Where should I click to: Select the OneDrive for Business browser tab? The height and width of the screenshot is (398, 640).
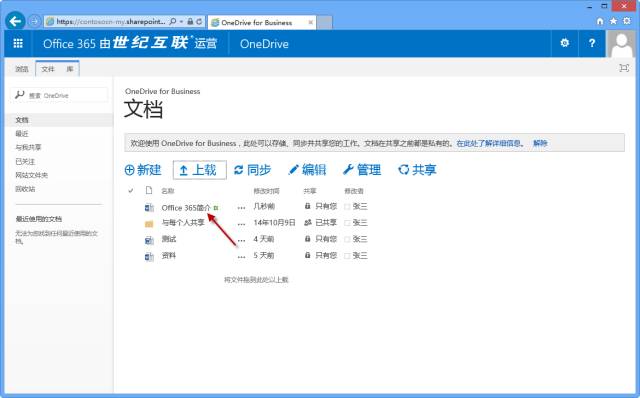tap(261, 22)
